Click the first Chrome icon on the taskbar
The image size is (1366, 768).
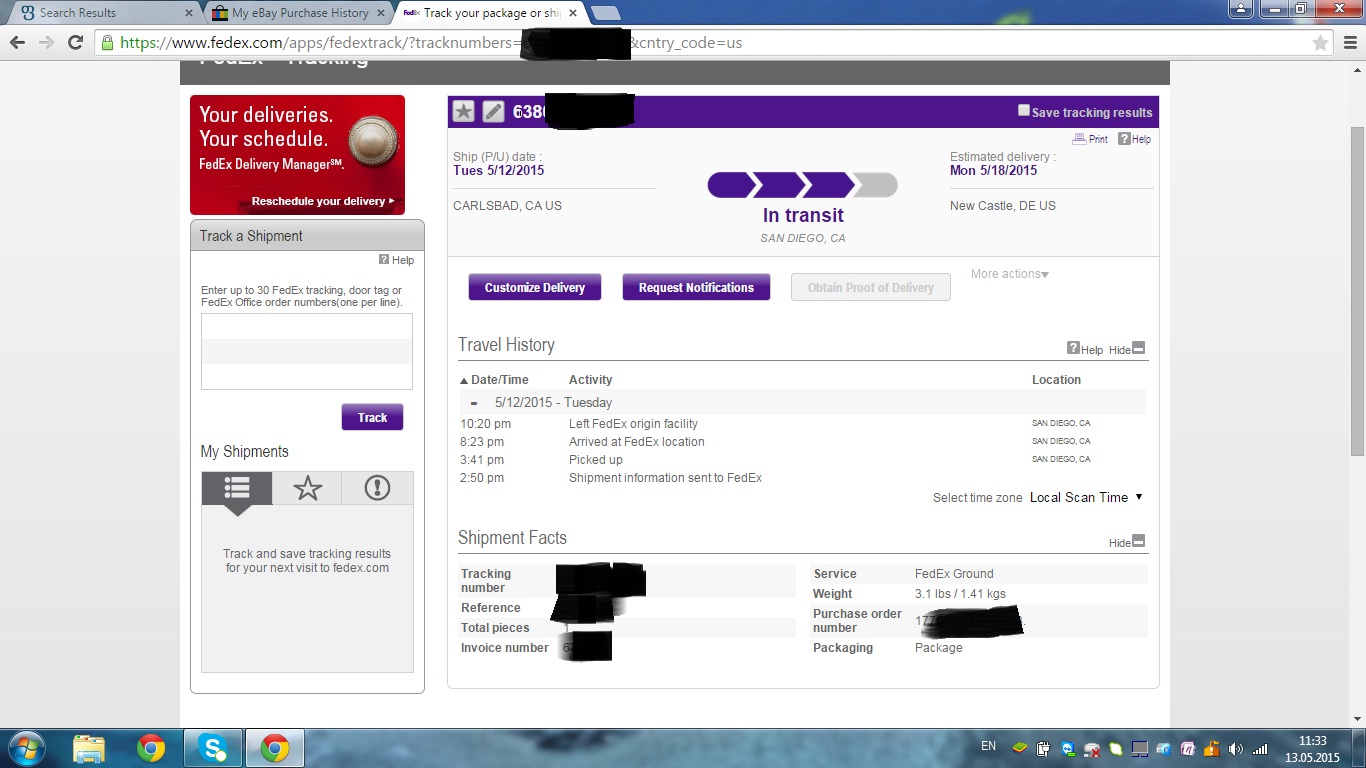click(151, 748)
